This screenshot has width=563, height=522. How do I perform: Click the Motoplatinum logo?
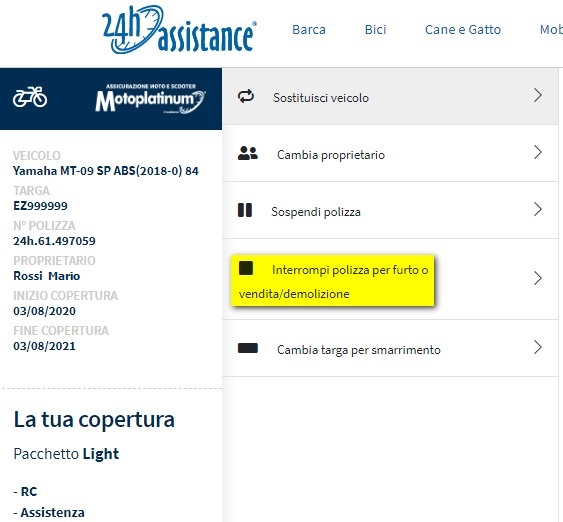pos(150,99)
